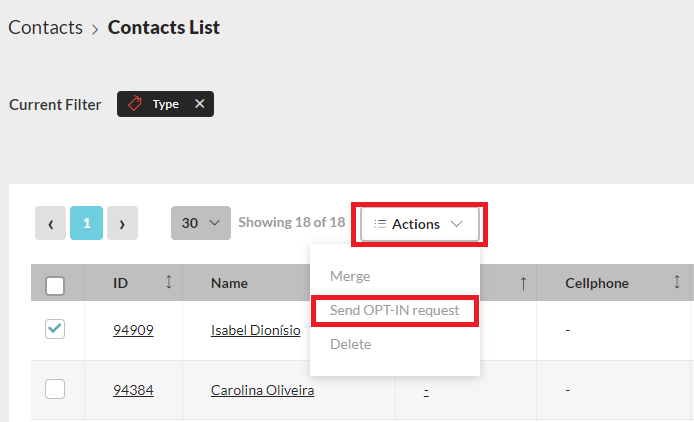Click the sort arrow left of Cellphone
Image resolution: width=694 pixels, height=422 pixels.
click(522, 283)
